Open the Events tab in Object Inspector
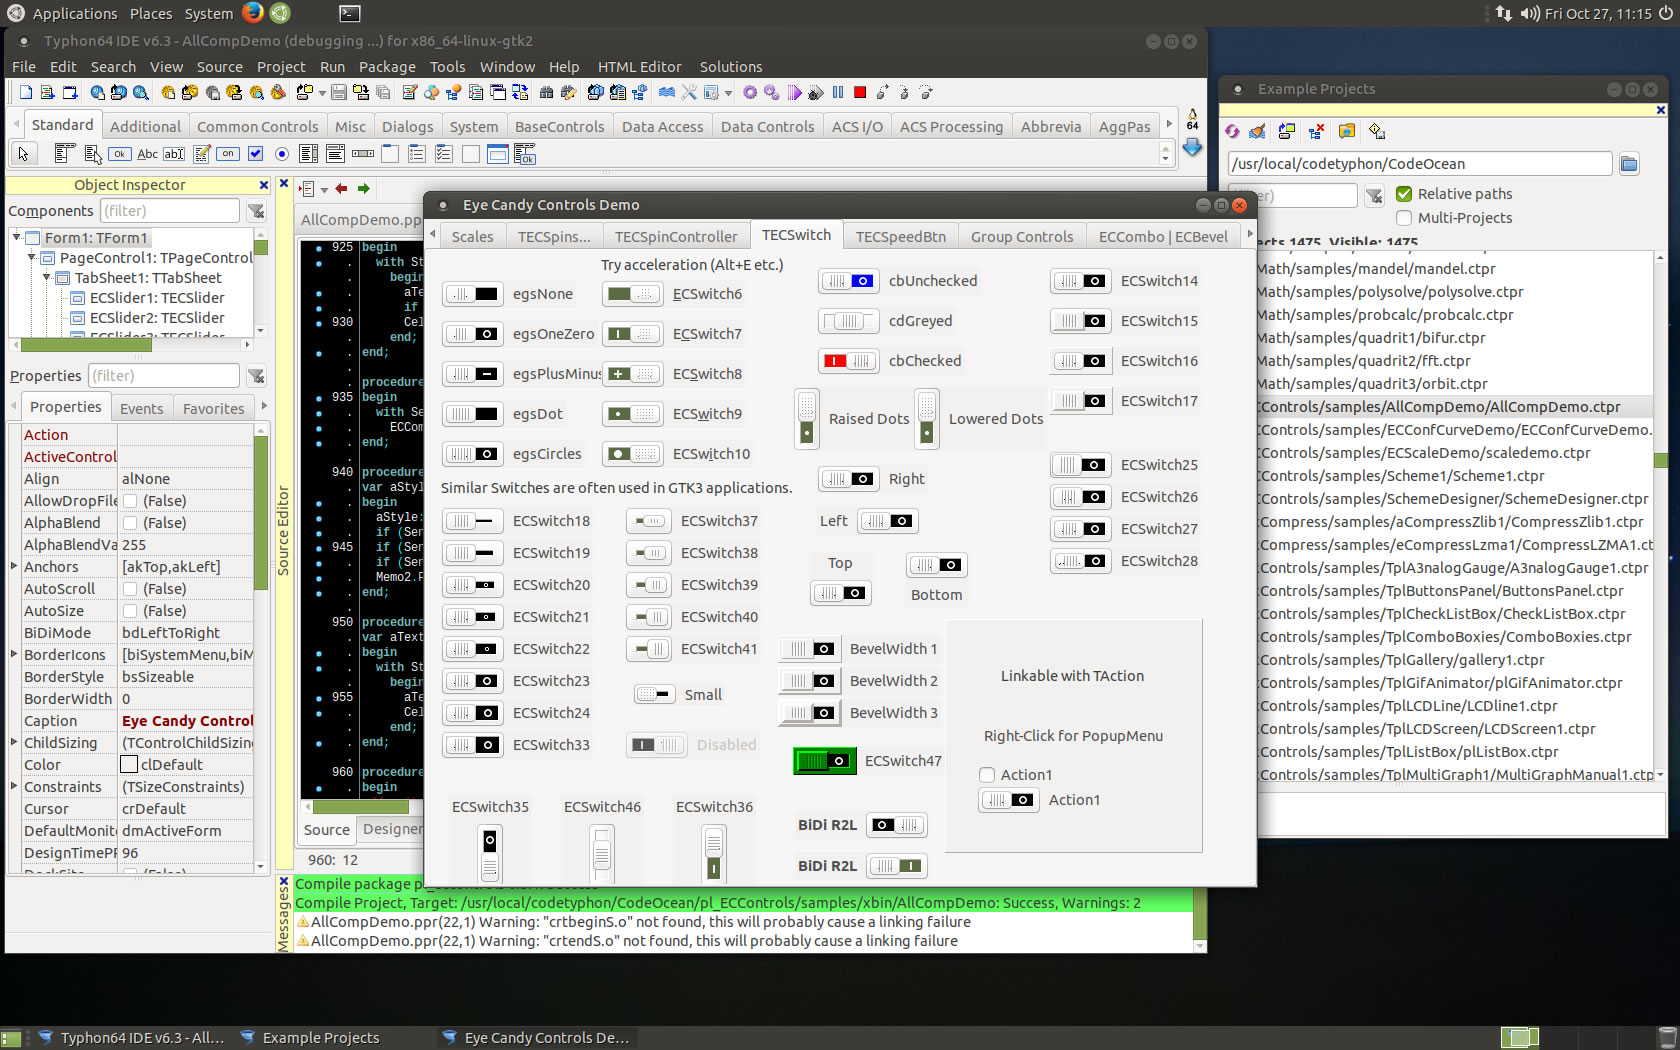 click(x=141, y=409)
